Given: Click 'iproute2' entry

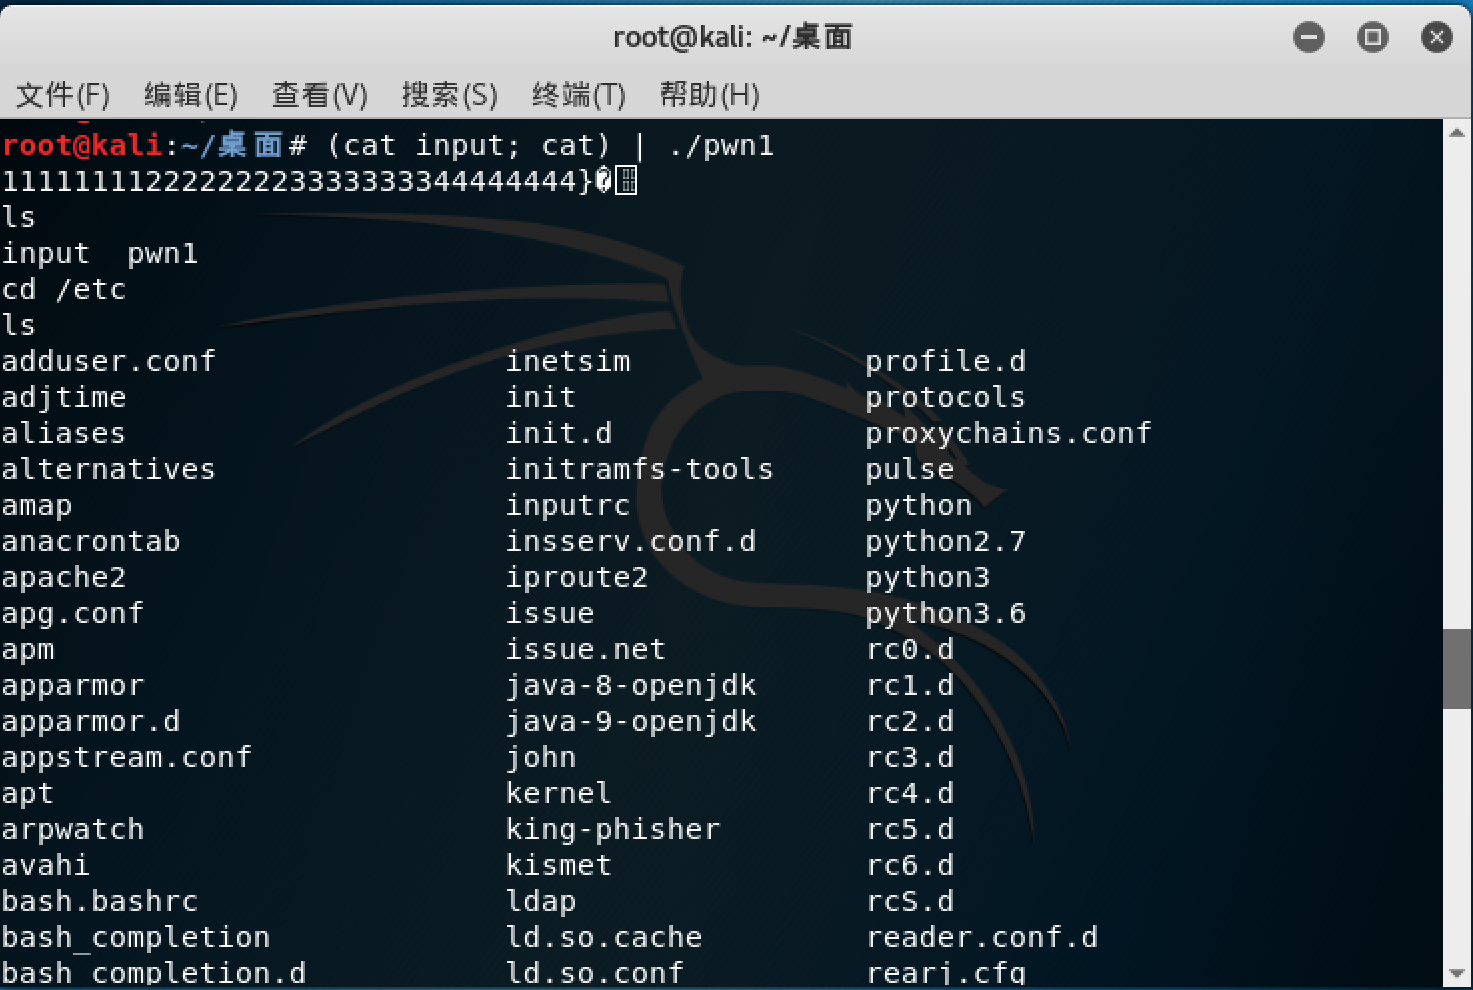Looking at the screenshot, I should click(x=577, y=578).
